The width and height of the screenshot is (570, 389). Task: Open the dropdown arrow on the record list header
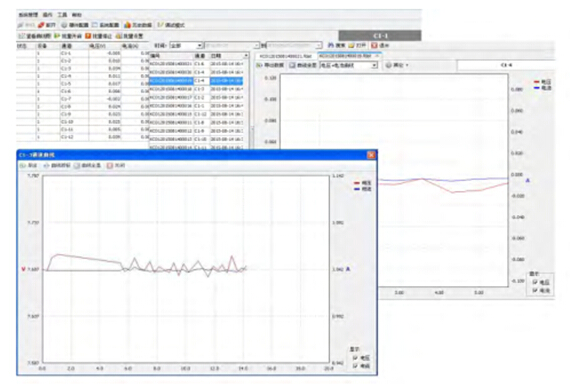tap(246, 56)
